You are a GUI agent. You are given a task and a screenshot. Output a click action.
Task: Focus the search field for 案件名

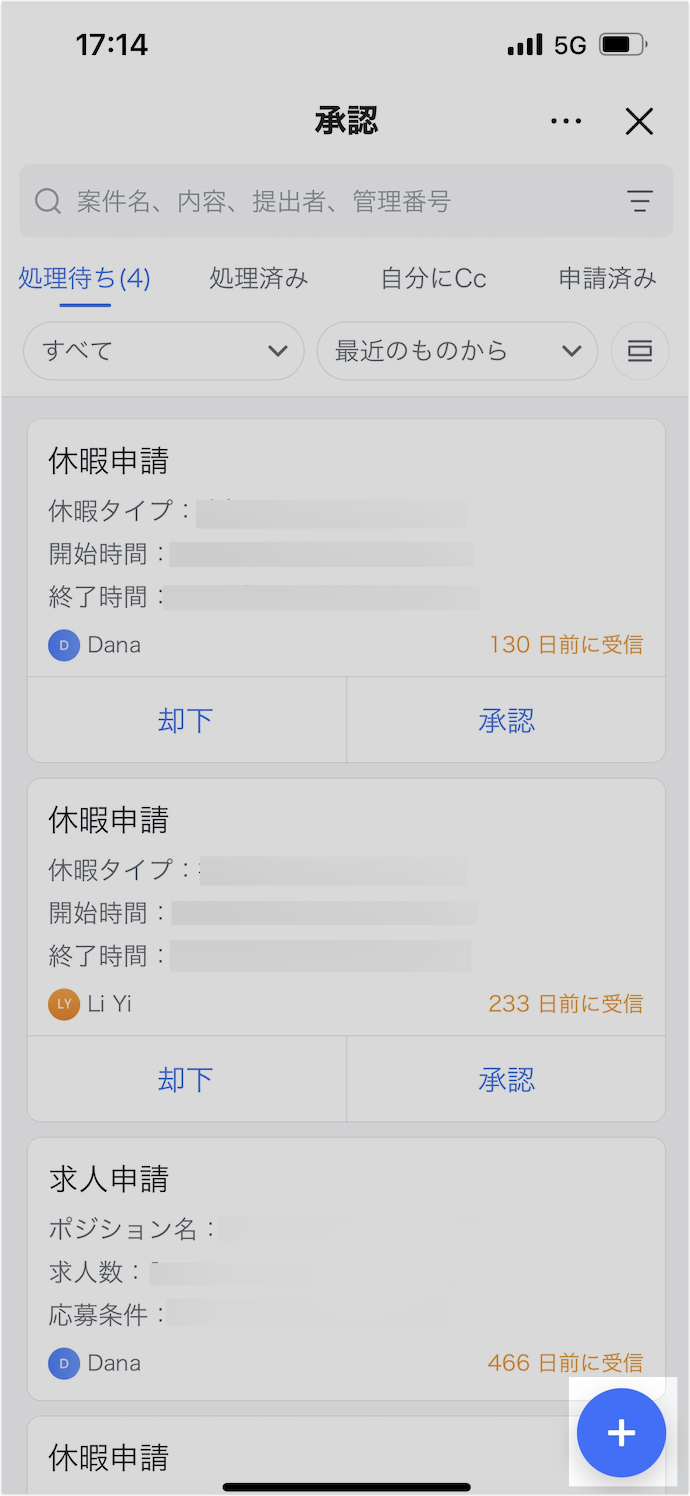pyautogui.click(x=330, y=201)
